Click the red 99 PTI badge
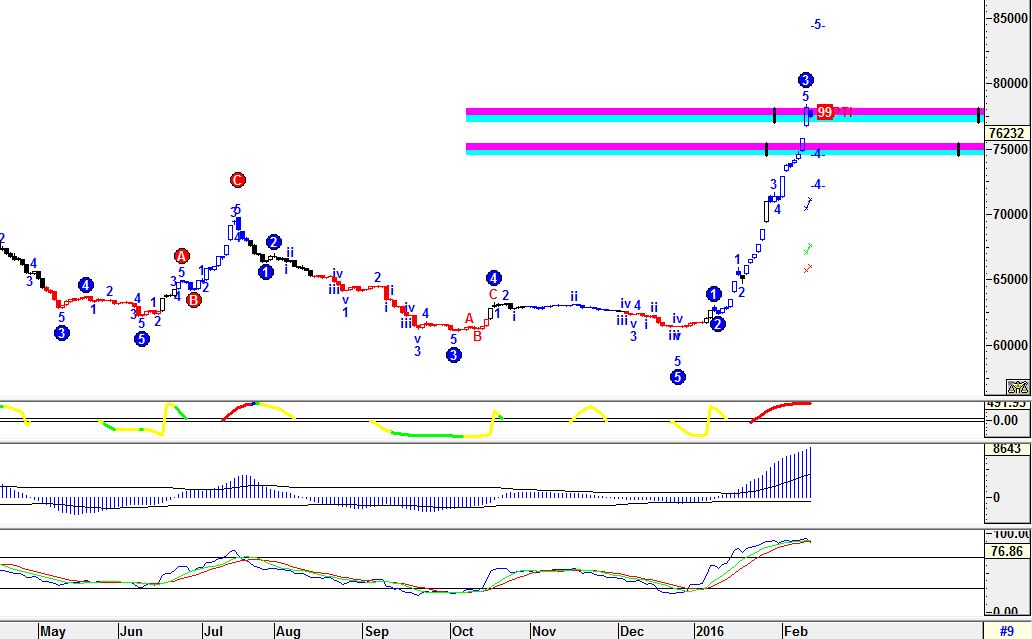Image resolution: width=1032 pixels, height=639 pixels. point(825,112)
